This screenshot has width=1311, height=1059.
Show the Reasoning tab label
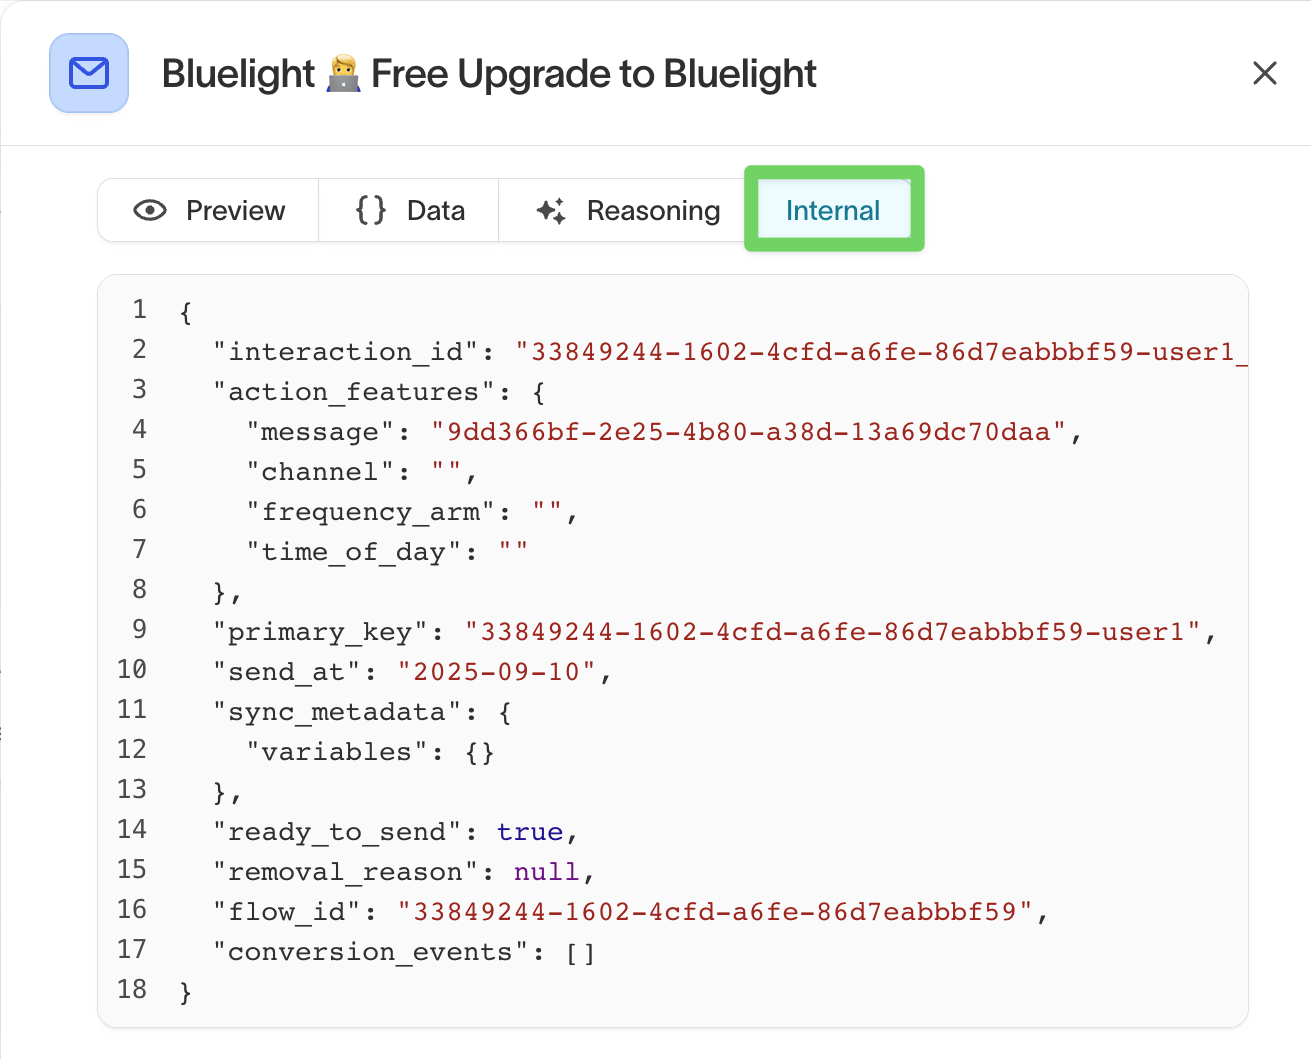click(x=653, y=210)
